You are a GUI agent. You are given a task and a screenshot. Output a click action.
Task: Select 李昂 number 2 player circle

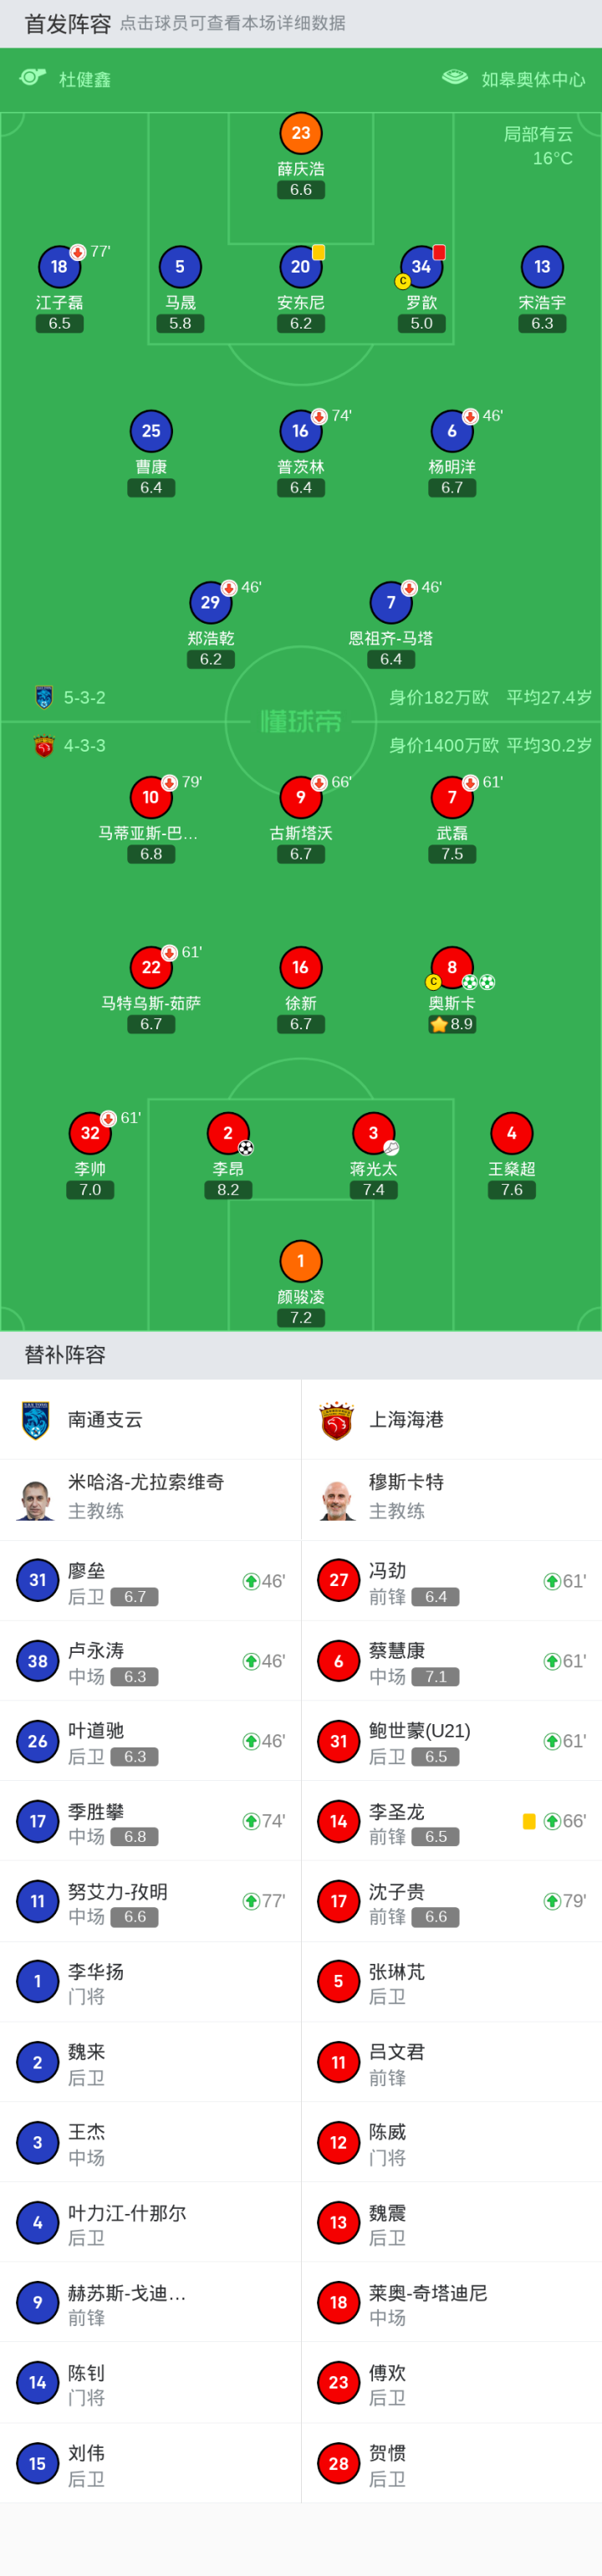[x=228, y=1133]
